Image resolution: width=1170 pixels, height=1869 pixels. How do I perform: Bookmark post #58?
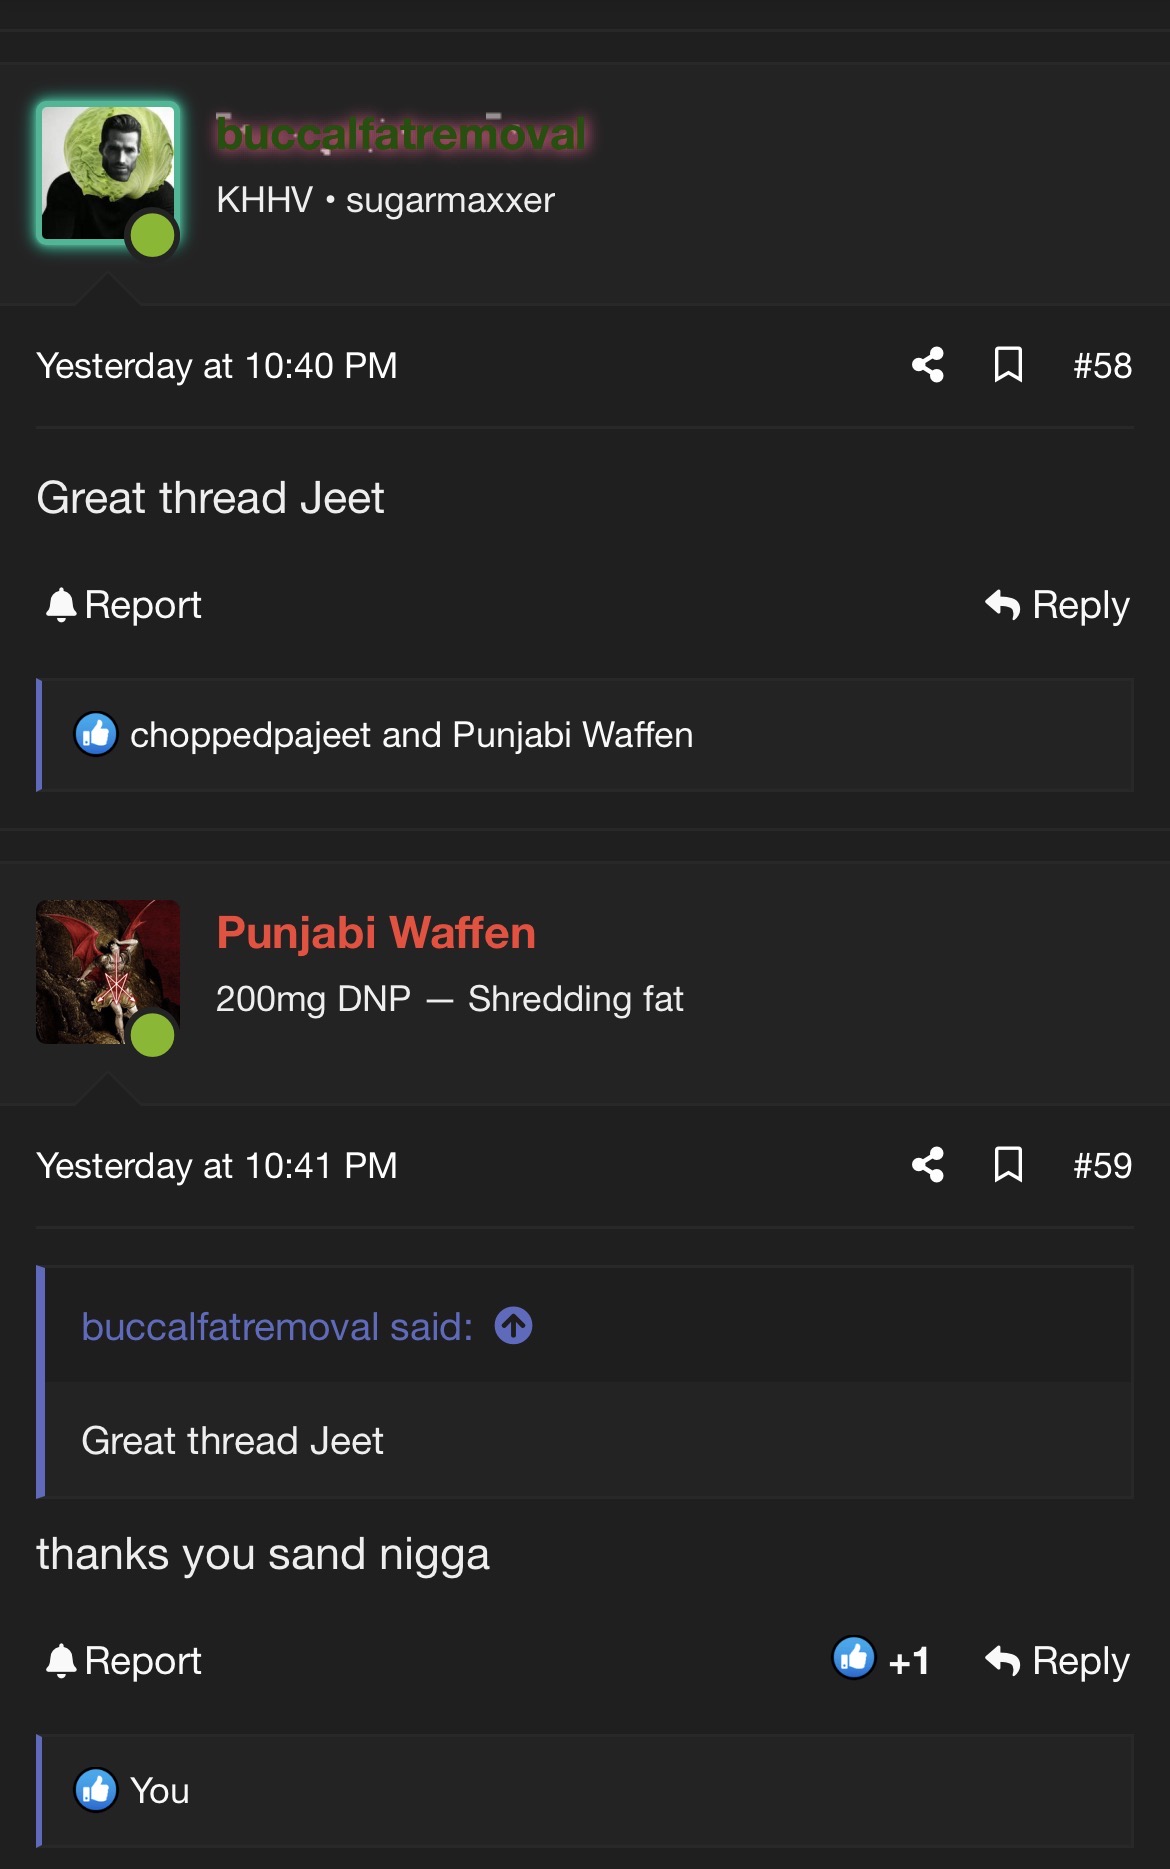pos(1008,365)
